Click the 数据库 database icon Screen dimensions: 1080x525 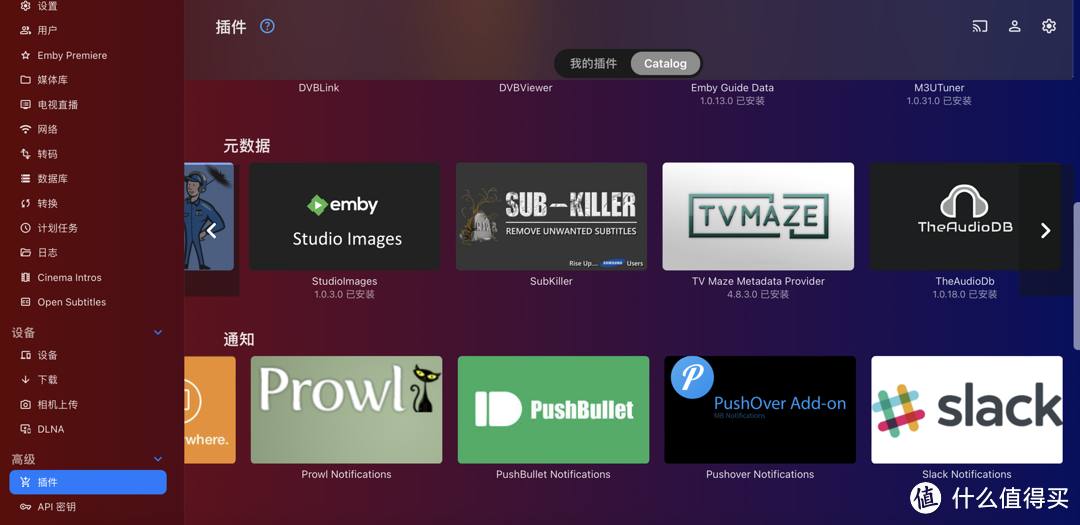[25, 179]
